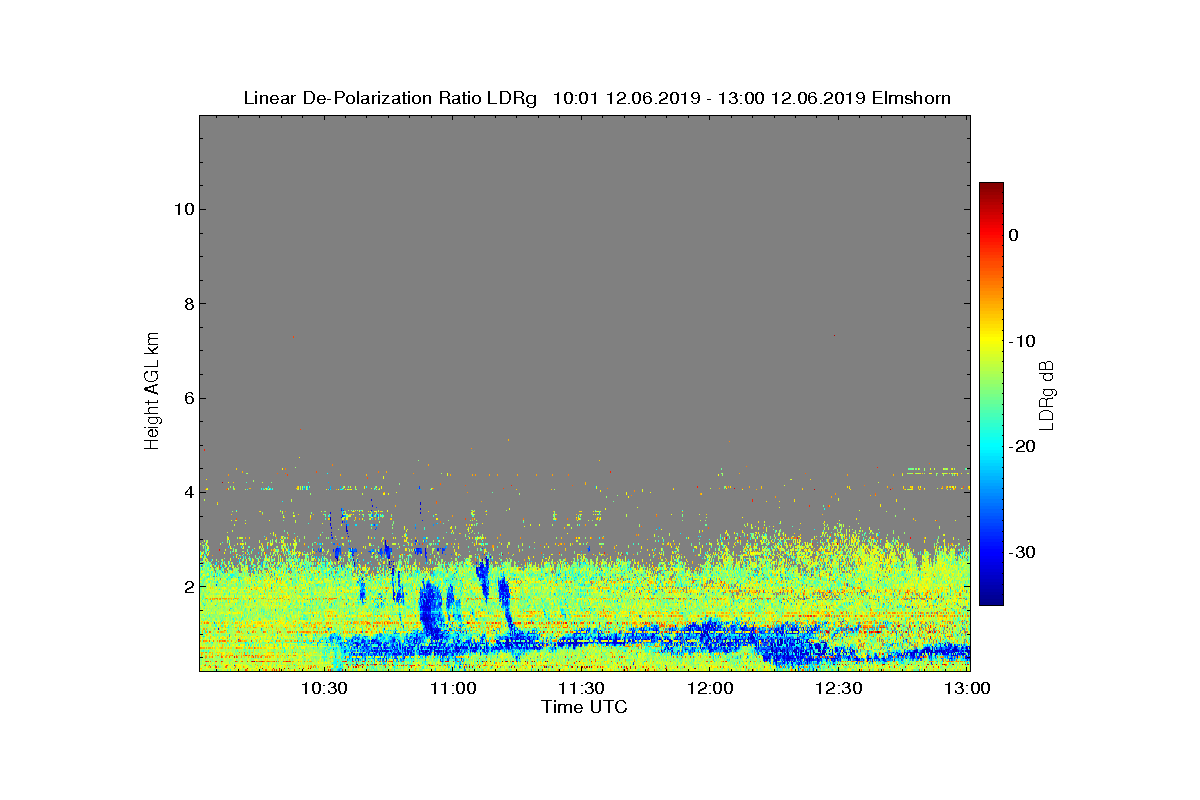Pick the yellow region of the colorbar
Viewport: 1200px width, 800px height.
[991, 341]
